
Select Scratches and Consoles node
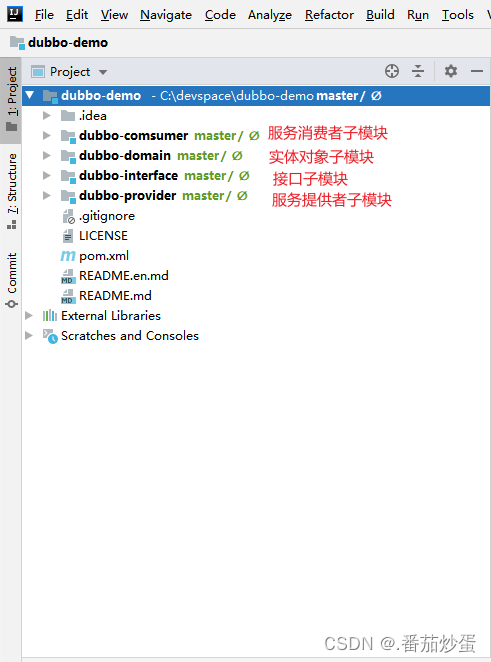point(130,336)
